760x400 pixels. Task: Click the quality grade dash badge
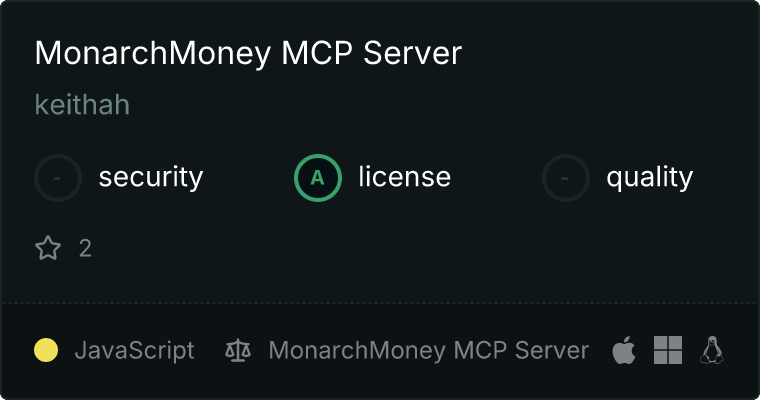coord(566,178)
